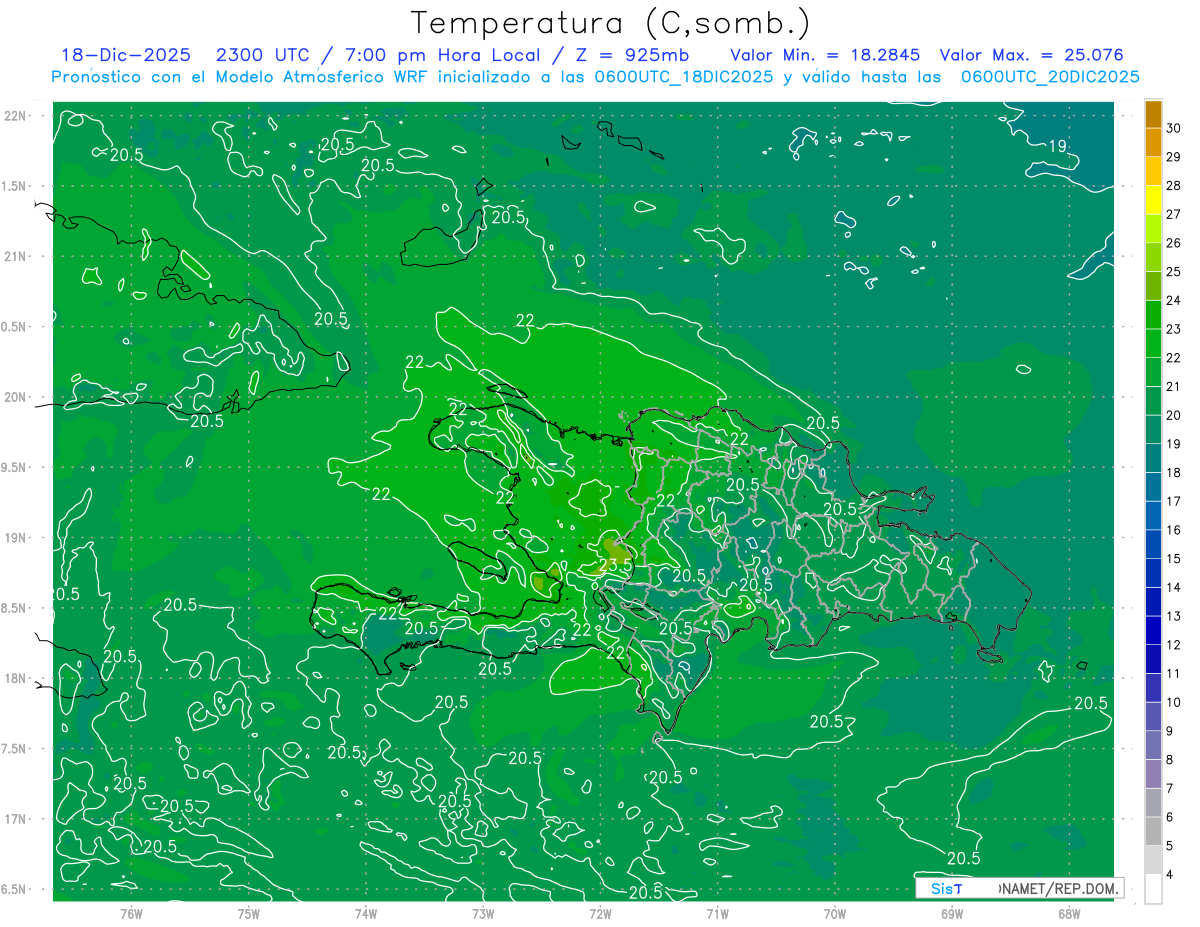
Task: Click legend value "24" on the color scale
Action: 1174,300
